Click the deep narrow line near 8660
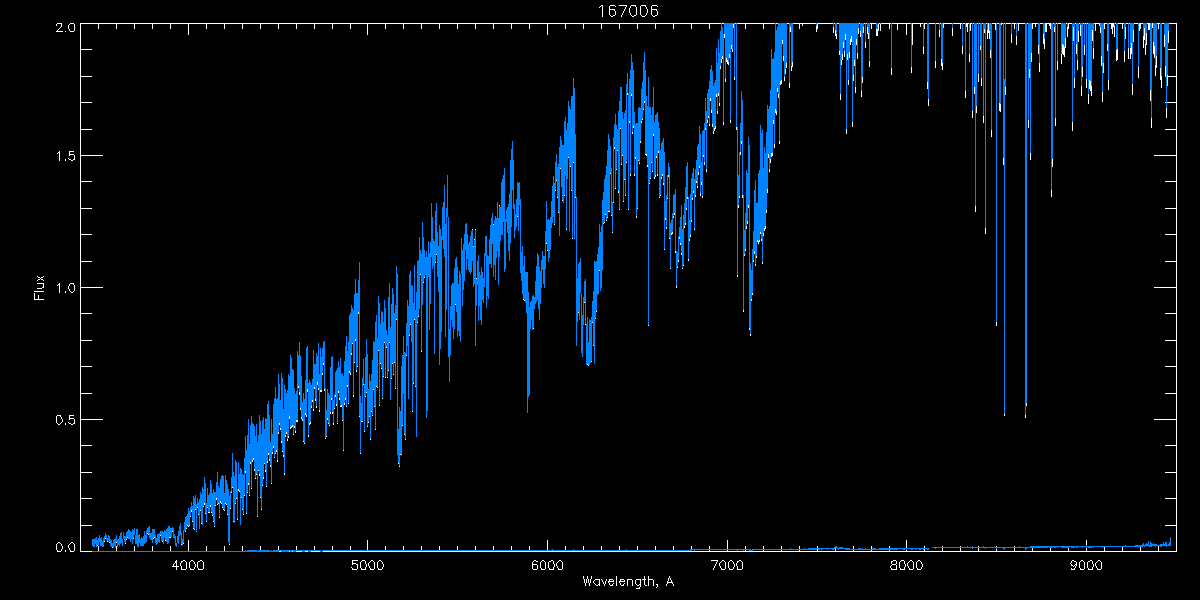Image resolution: width=1200 pixels, height=600 pixels. point(1025,413)
